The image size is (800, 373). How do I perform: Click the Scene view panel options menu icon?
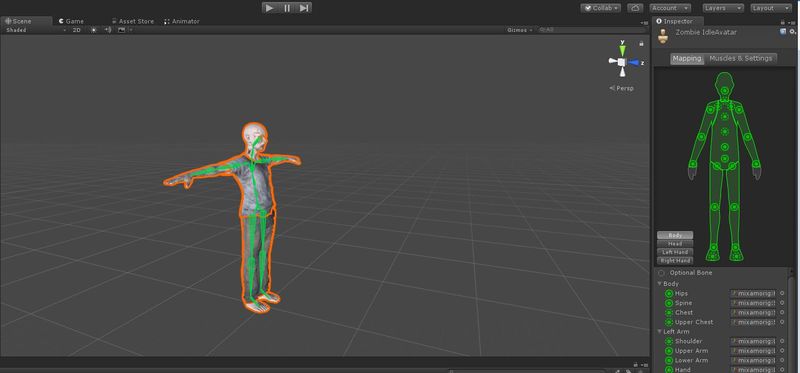click(x=644, y=22)
